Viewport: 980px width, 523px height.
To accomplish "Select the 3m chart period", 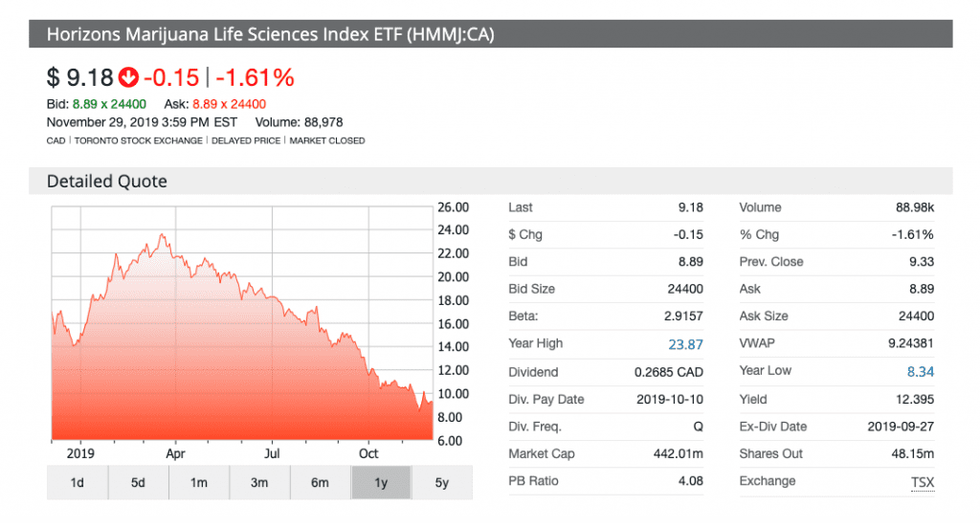I will tap(259, 483).
